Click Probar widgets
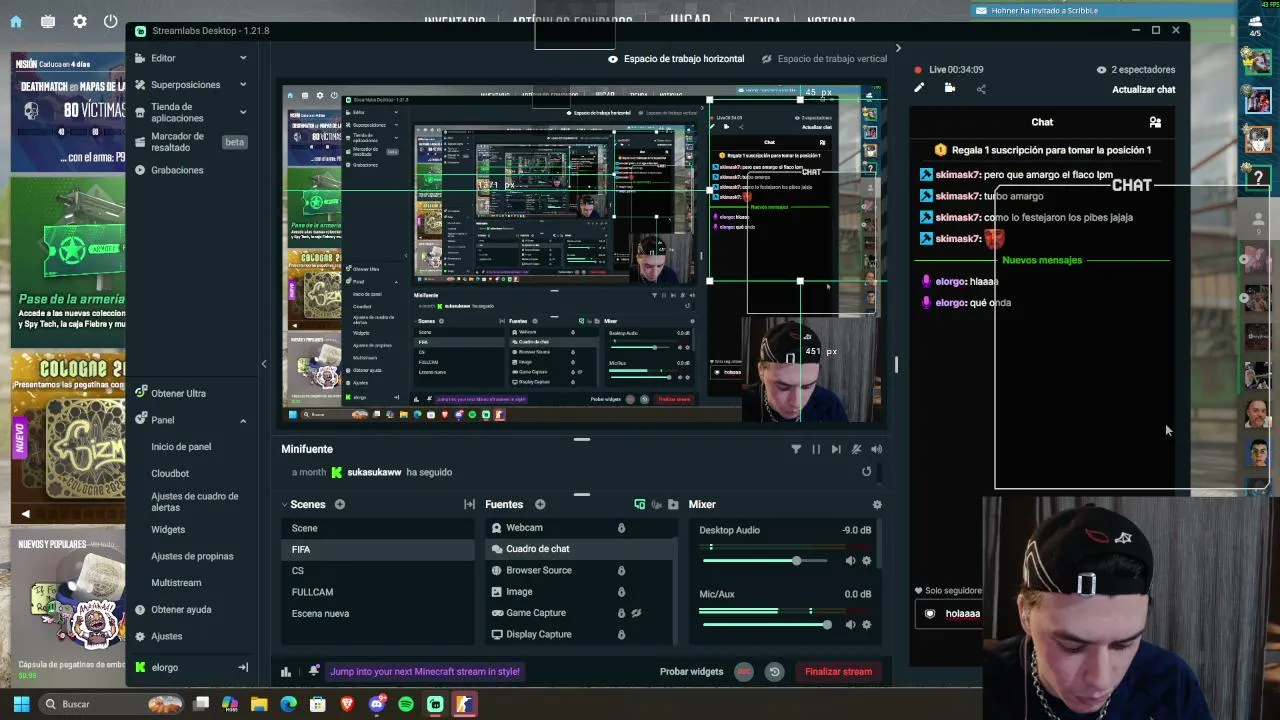The height and width of the screenshot is (720, 1280). [x=691, y=672]
